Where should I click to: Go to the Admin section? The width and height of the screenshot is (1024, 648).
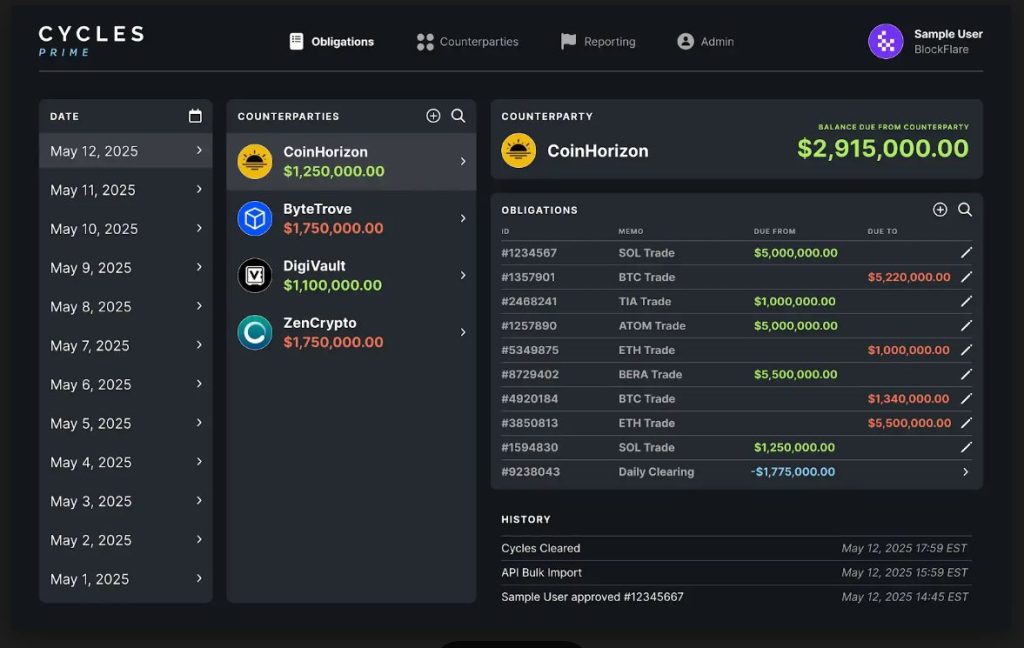pyautogui.click(x=706, y=42)
